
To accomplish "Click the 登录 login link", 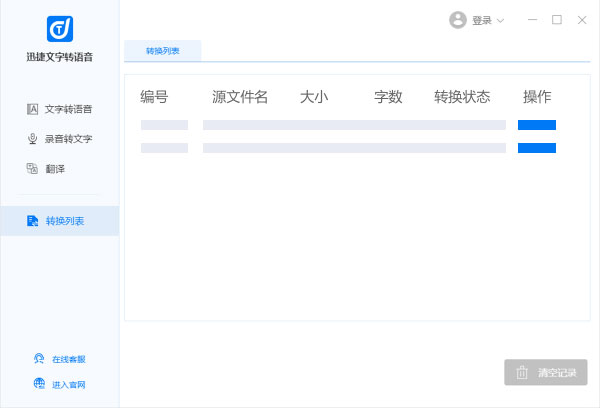I will click(x=482, y=21).
